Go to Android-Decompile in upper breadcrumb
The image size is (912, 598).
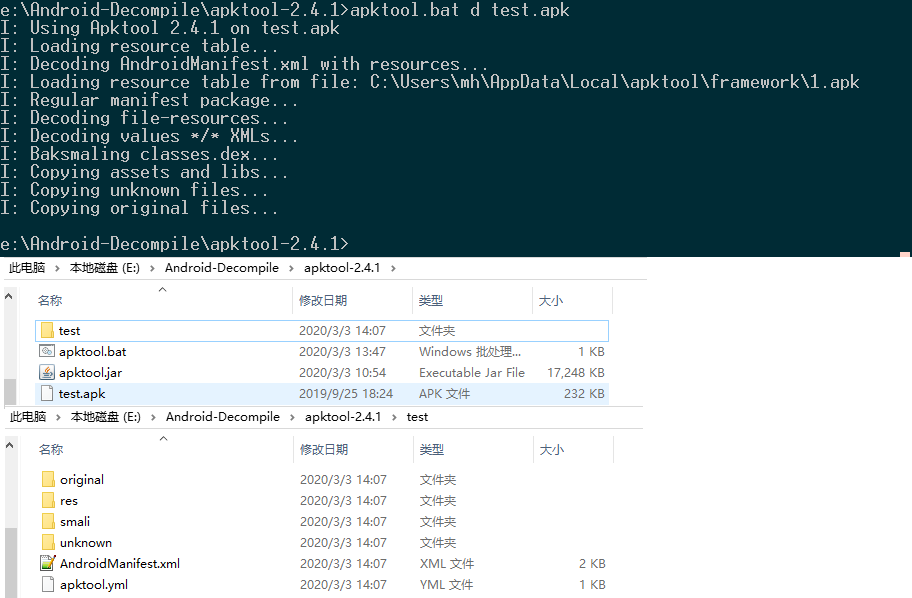coord(222,268)
